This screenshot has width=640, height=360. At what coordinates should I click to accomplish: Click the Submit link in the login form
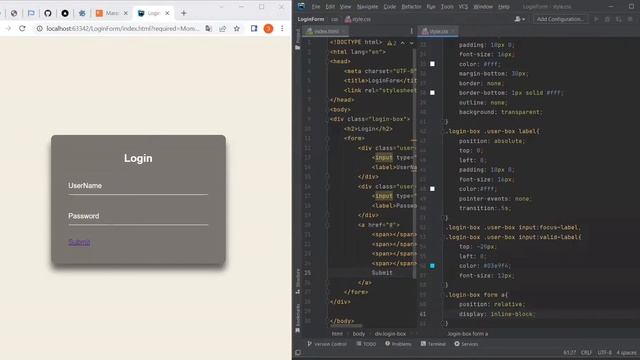coord(79,242)
